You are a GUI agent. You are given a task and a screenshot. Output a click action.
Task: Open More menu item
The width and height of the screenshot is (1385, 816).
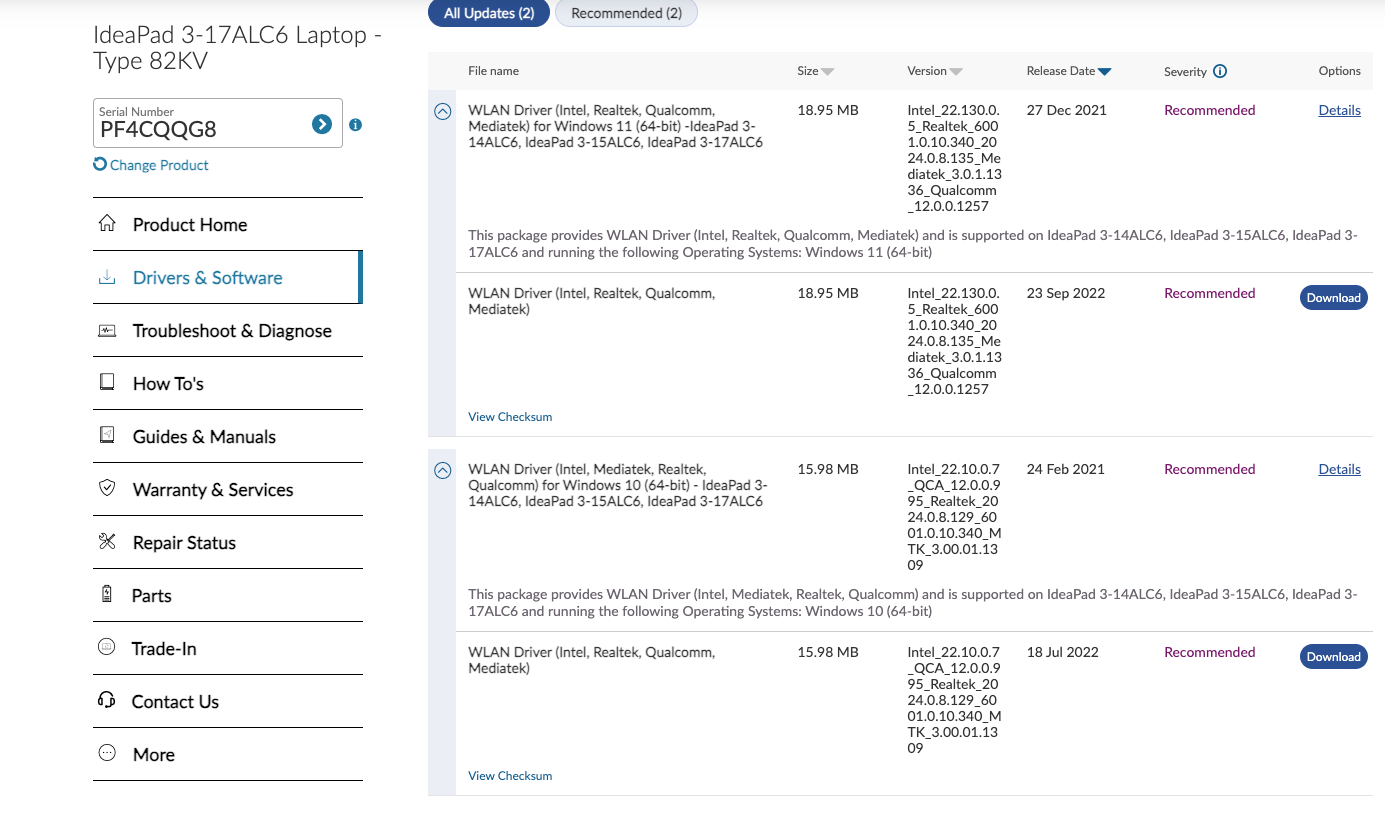[228, 754]
